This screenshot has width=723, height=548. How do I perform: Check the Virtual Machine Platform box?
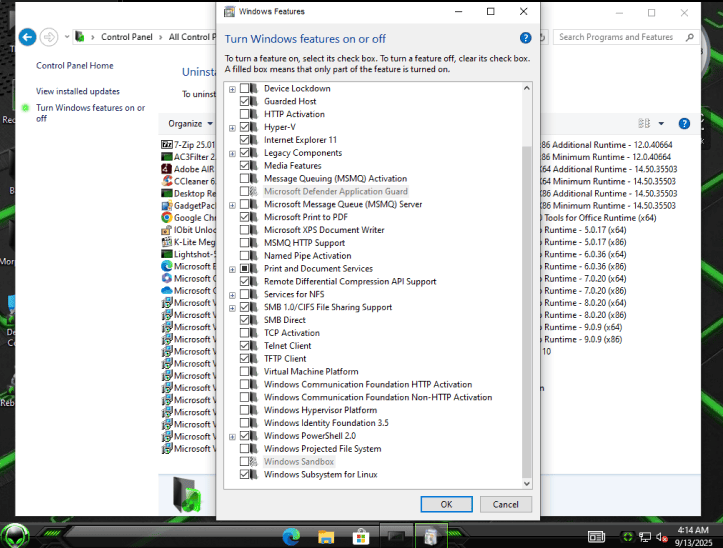pos(244,371)
